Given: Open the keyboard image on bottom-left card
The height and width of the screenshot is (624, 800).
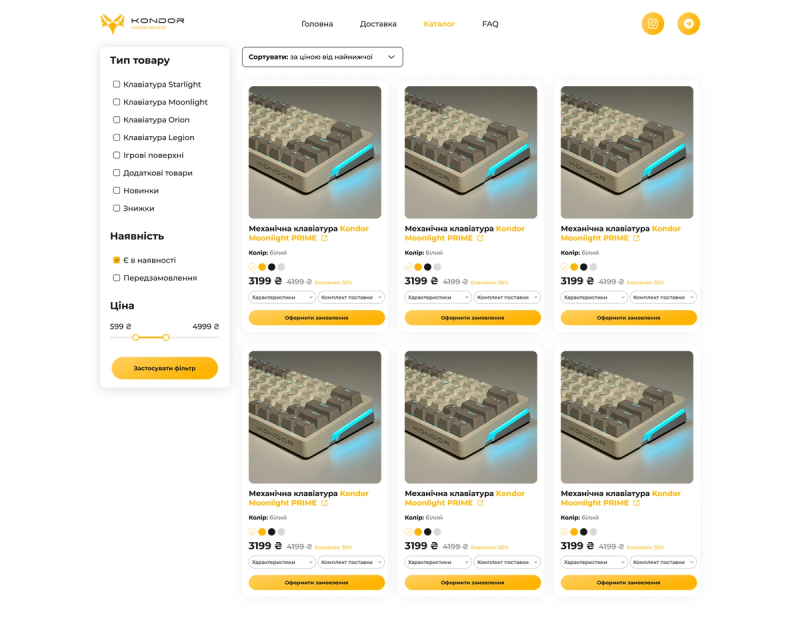Looking at the screenshot, I should click(x=315, y=417).
